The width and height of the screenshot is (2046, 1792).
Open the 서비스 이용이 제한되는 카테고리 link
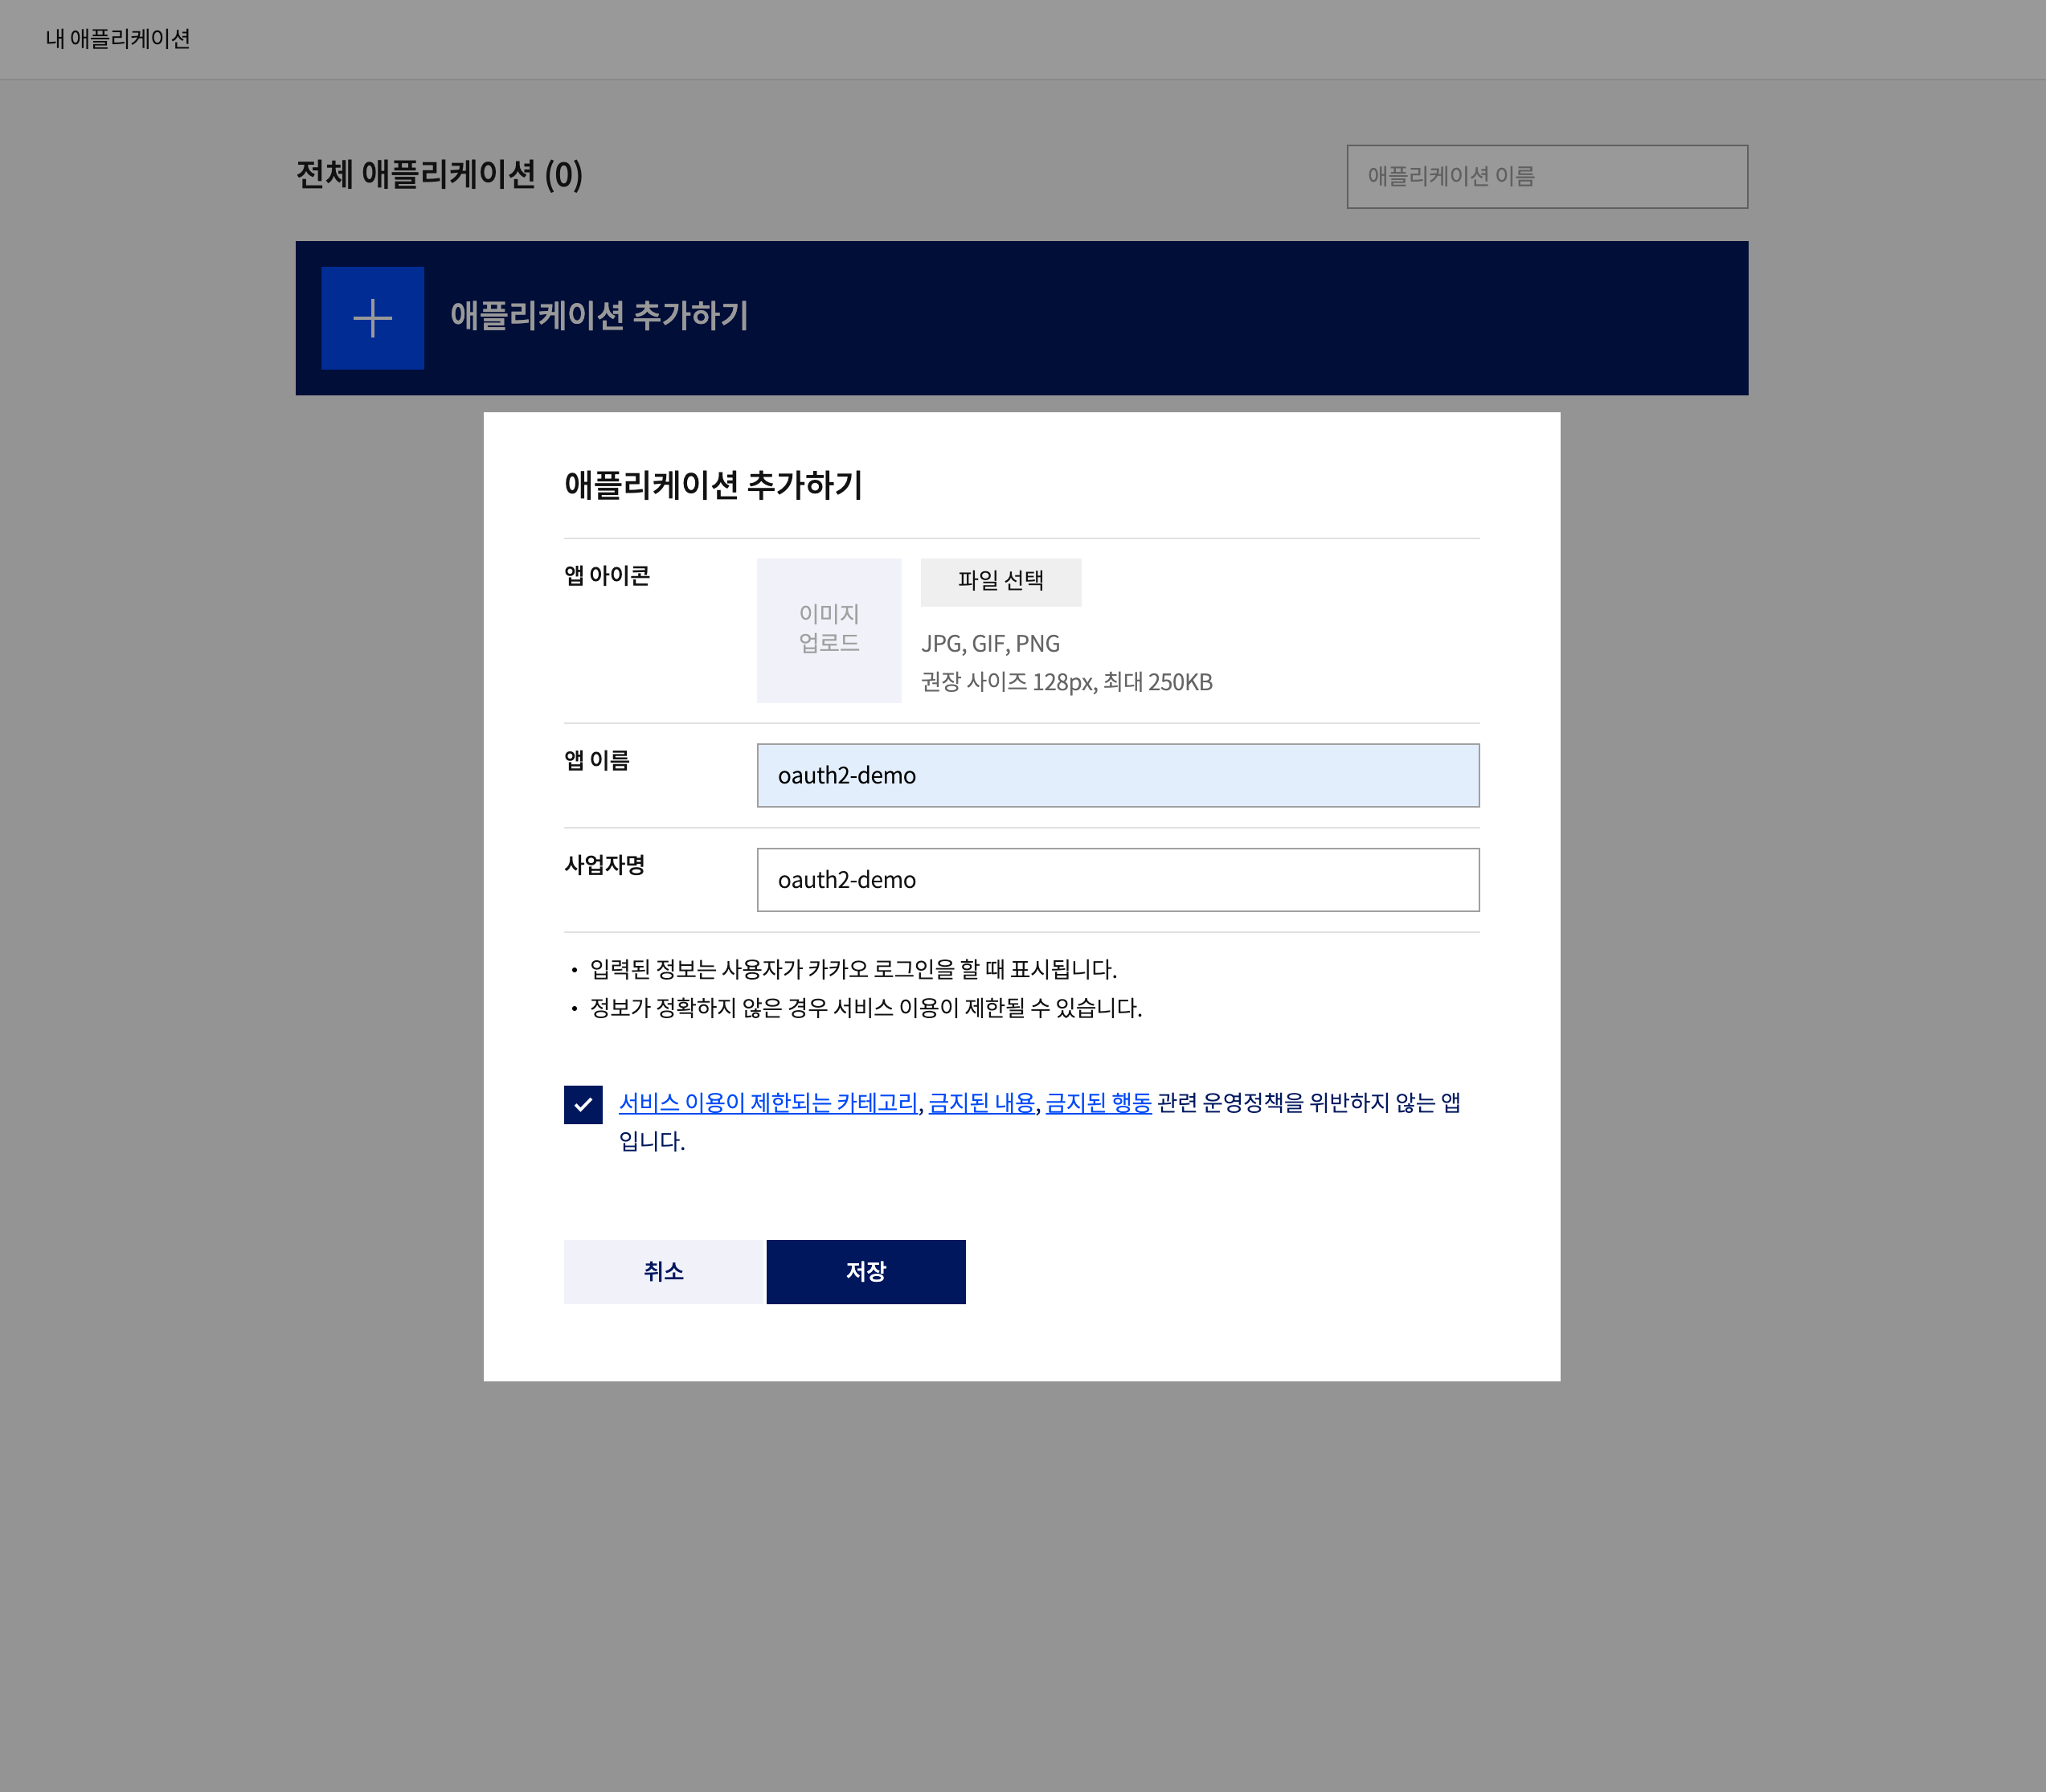[768, 1102]
